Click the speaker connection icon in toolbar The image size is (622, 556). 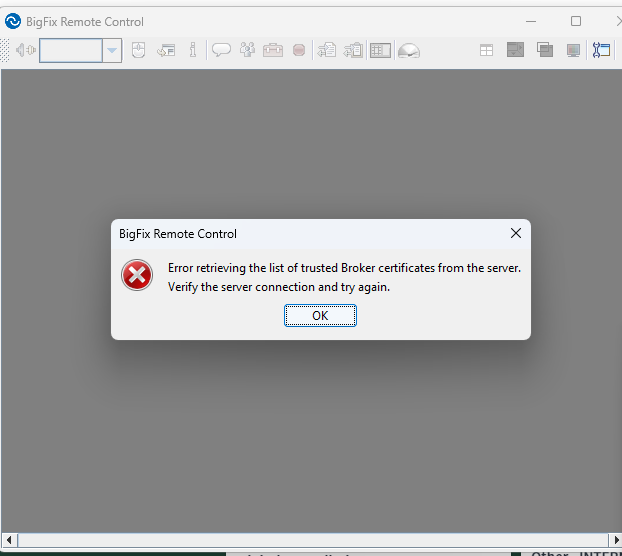pyautogui.click(x=25, y=50)
